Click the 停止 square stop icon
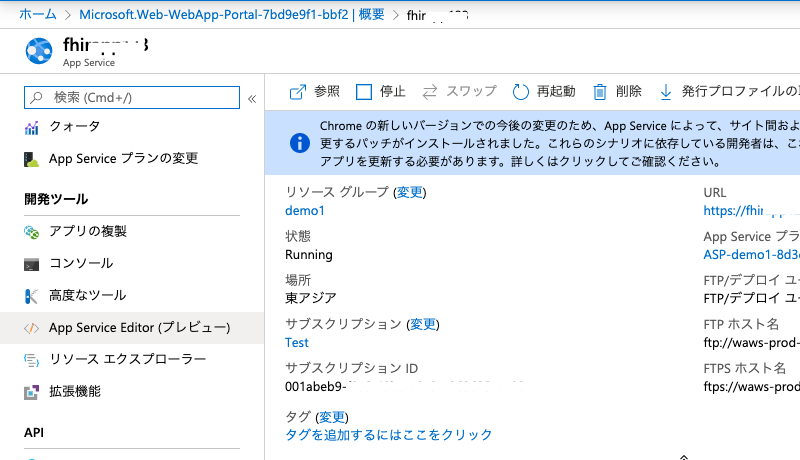This screenshot has height=460, width=800. (x=364, y=92)
